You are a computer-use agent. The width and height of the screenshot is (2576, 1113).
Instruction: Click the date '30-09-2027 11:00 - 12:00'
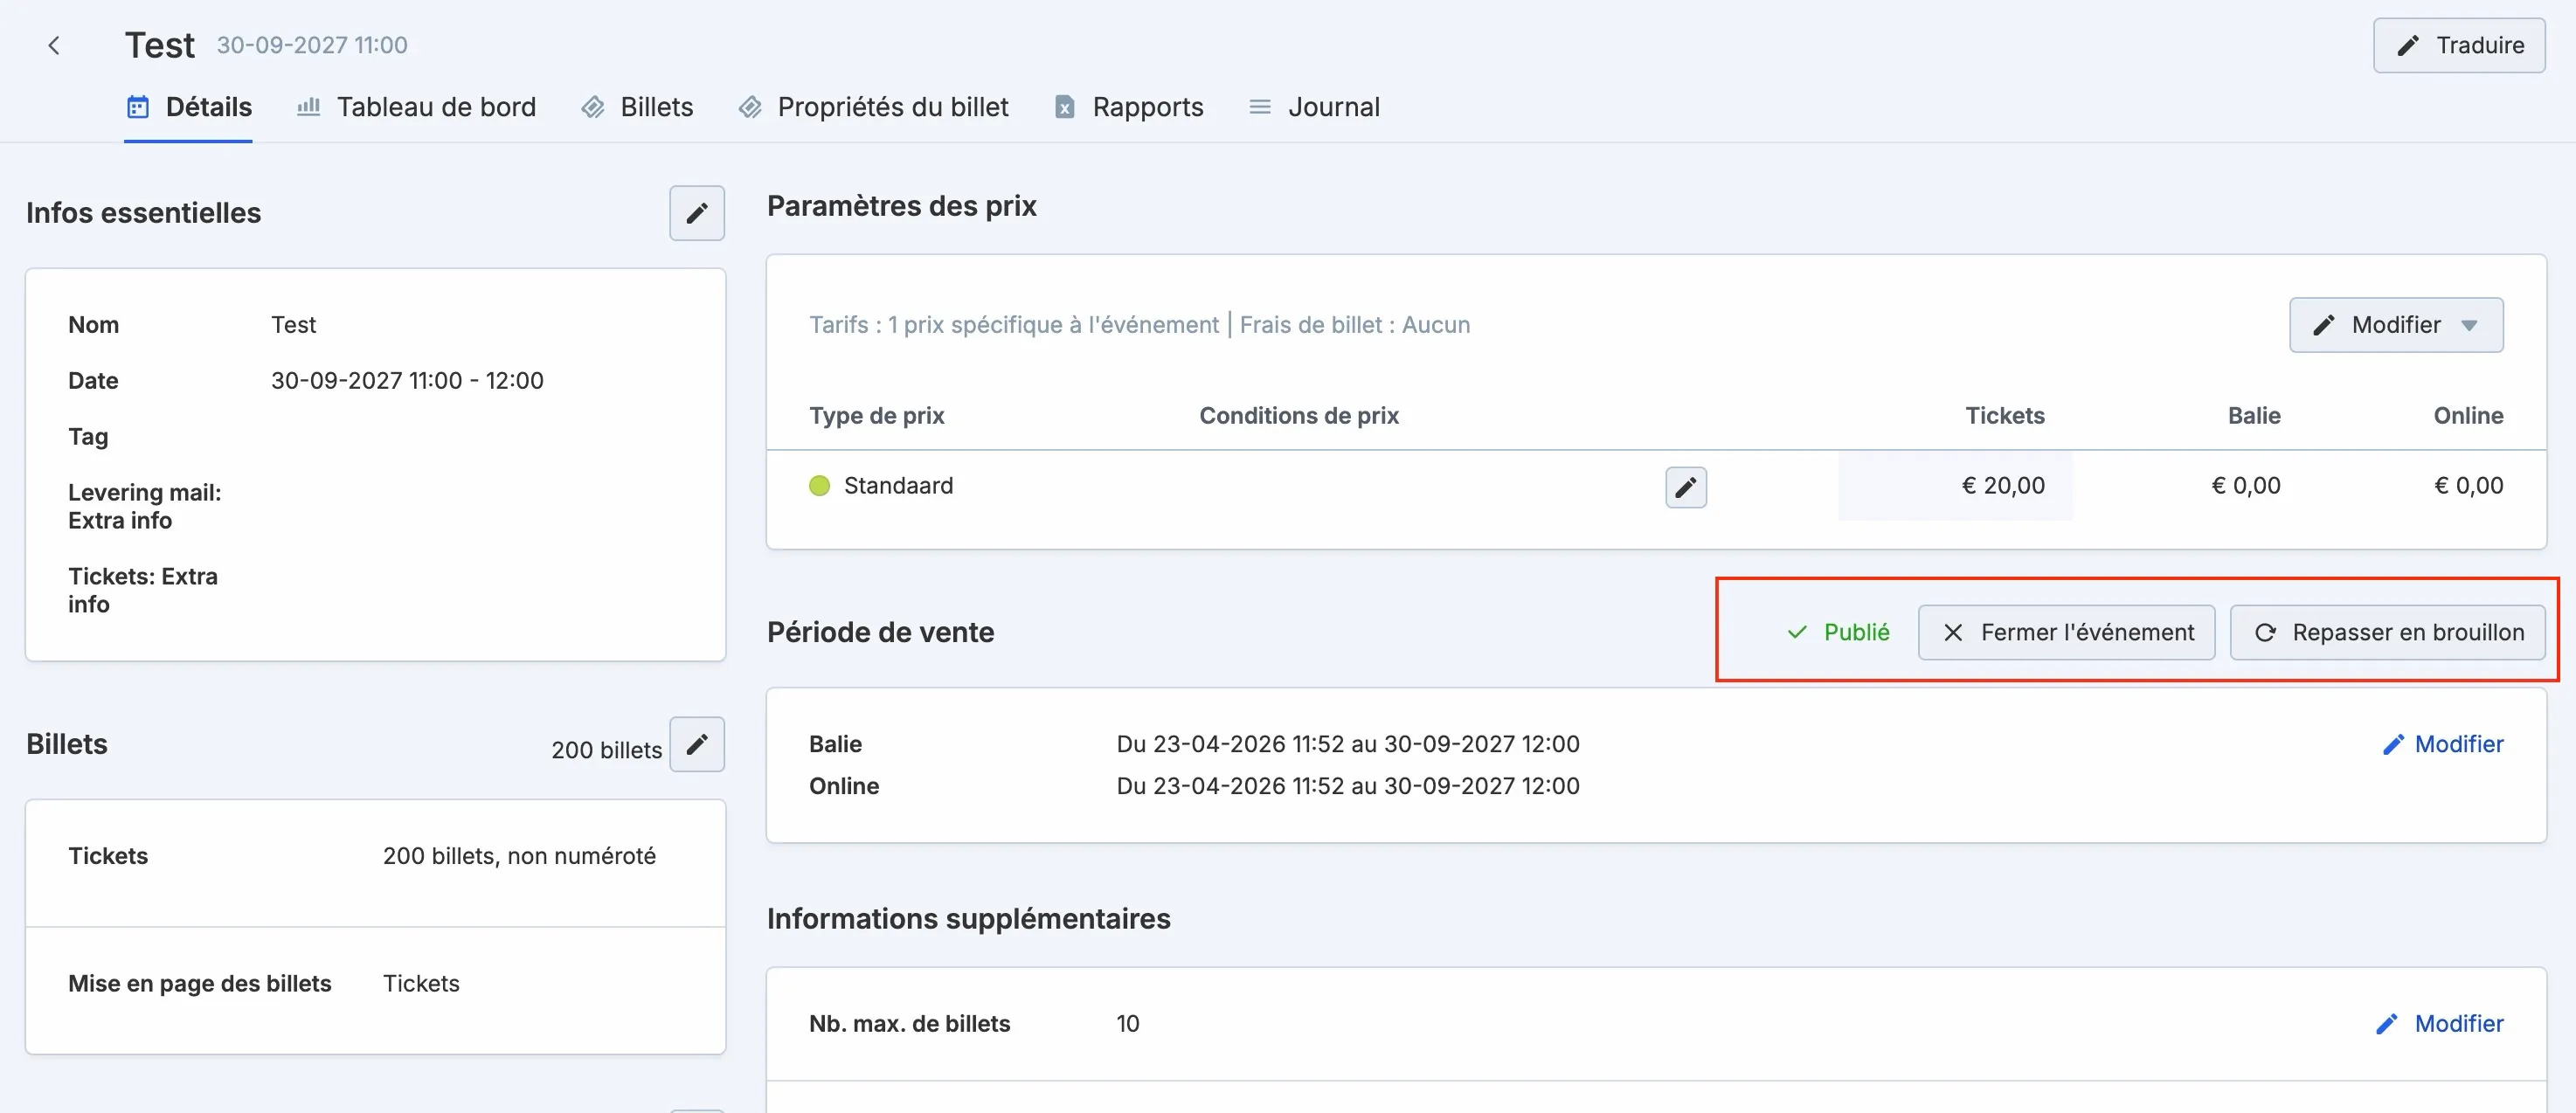pos(407,381)
